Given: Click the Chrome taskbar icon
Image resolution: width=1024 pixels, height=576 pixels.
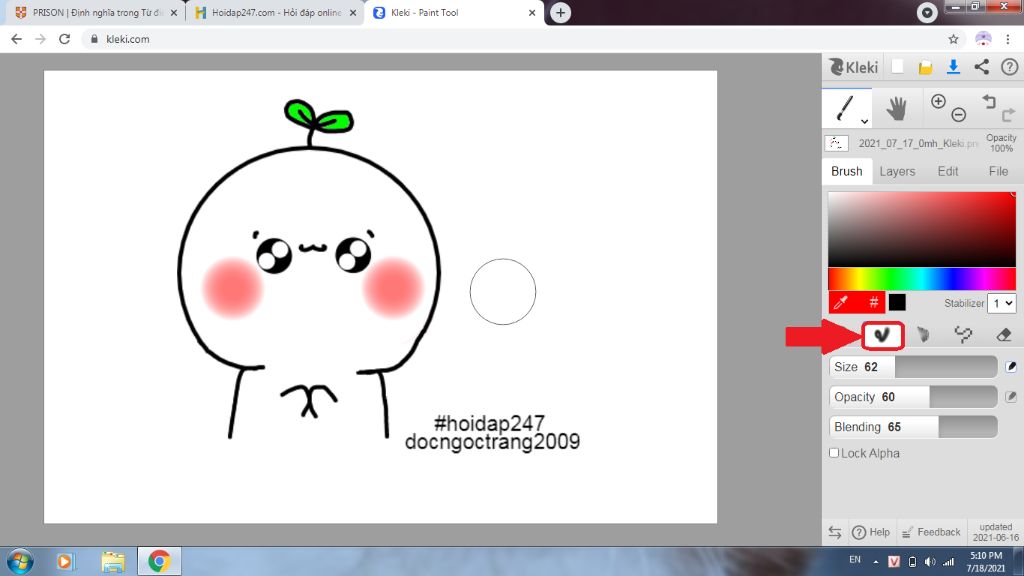Looking at the screenshot, I should pos(159,562).
